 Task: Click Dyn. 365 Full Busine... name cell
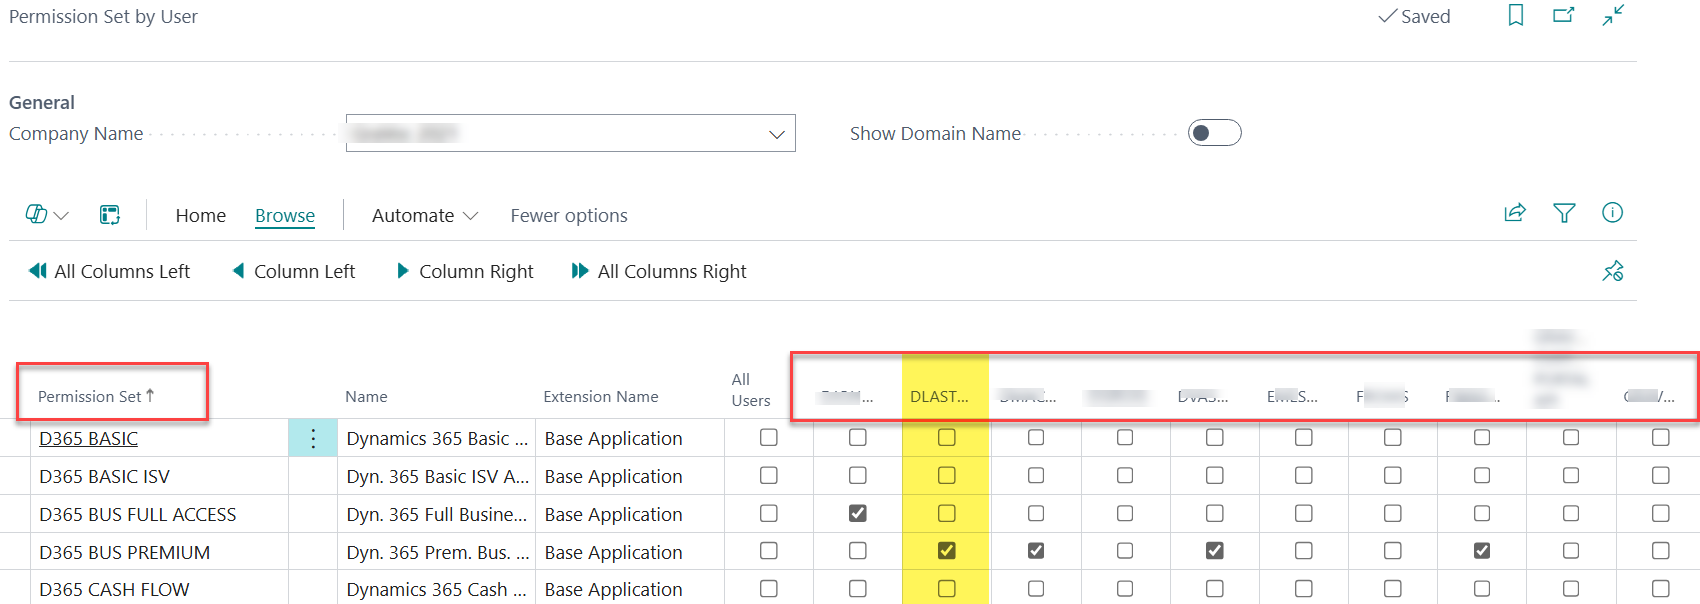(437, 514)
